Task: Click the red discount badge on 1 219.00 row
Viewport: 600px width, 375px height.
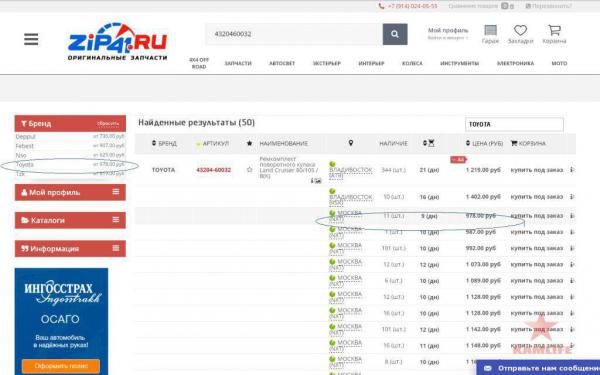Action: click(x=458, y=159)
